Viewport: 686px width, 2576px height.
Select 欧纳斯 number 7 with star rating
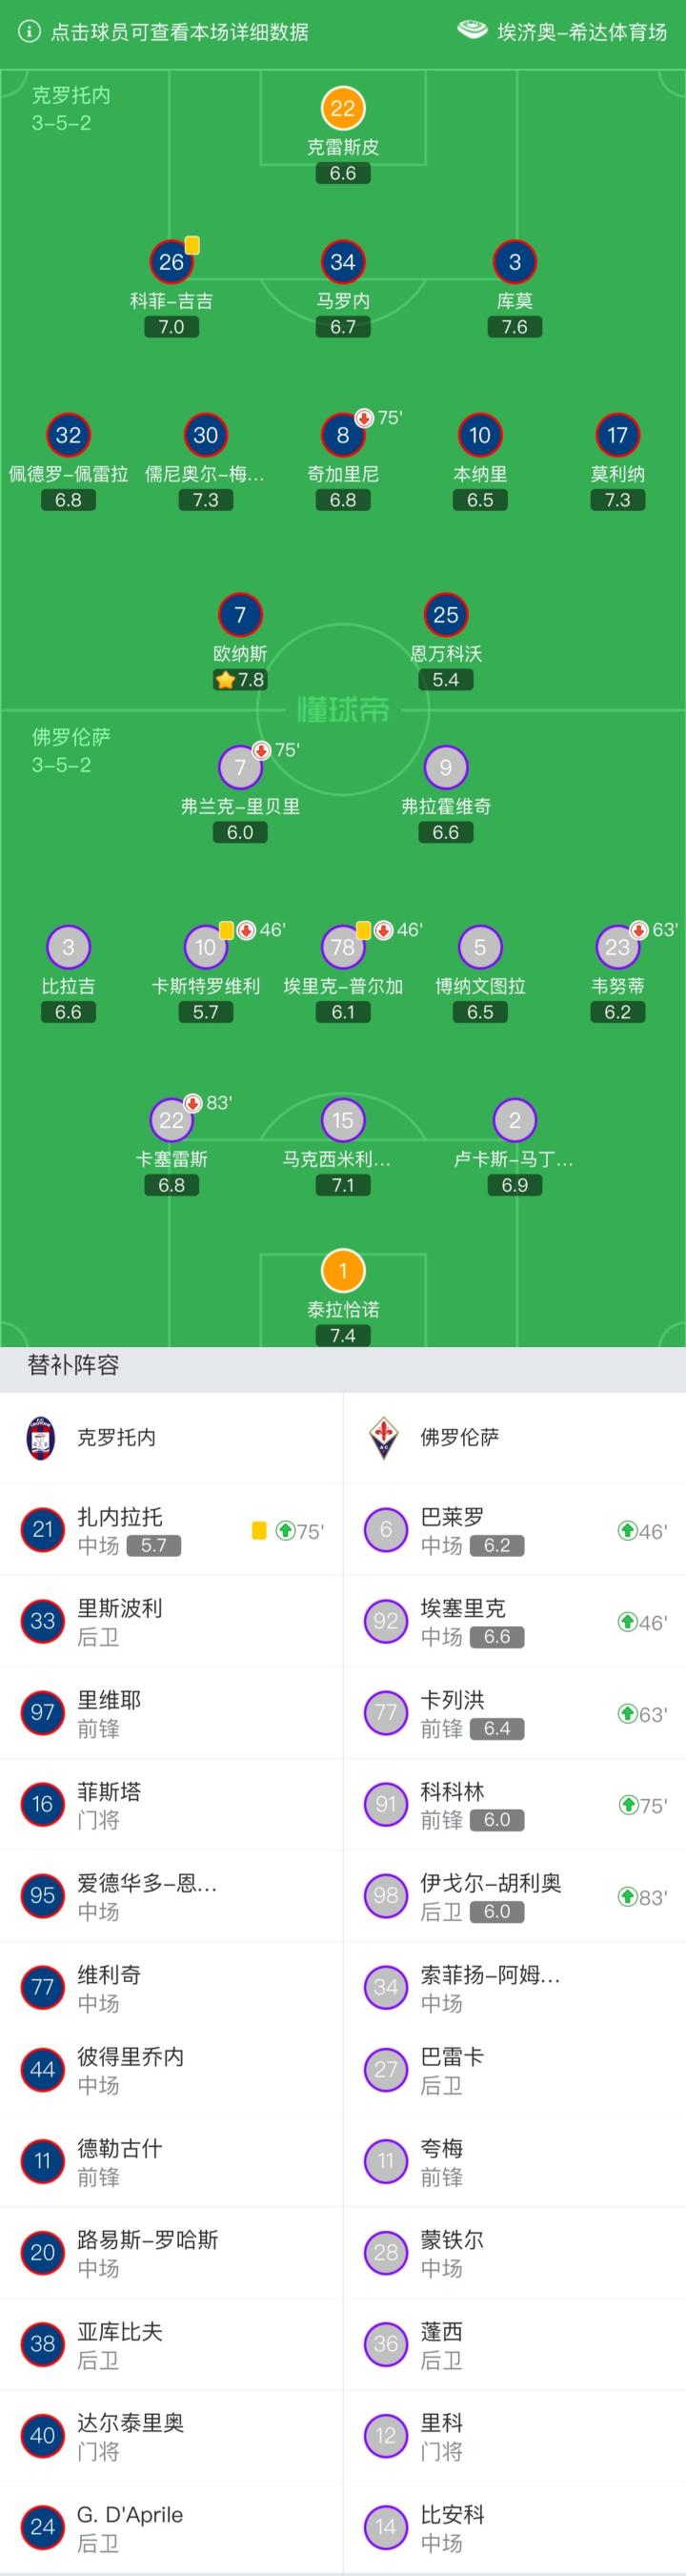(240, 615)
